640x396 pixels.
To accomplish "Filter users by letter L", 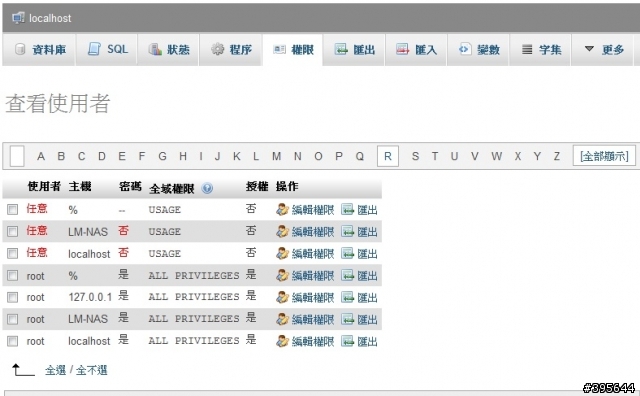I will [256, 156].
